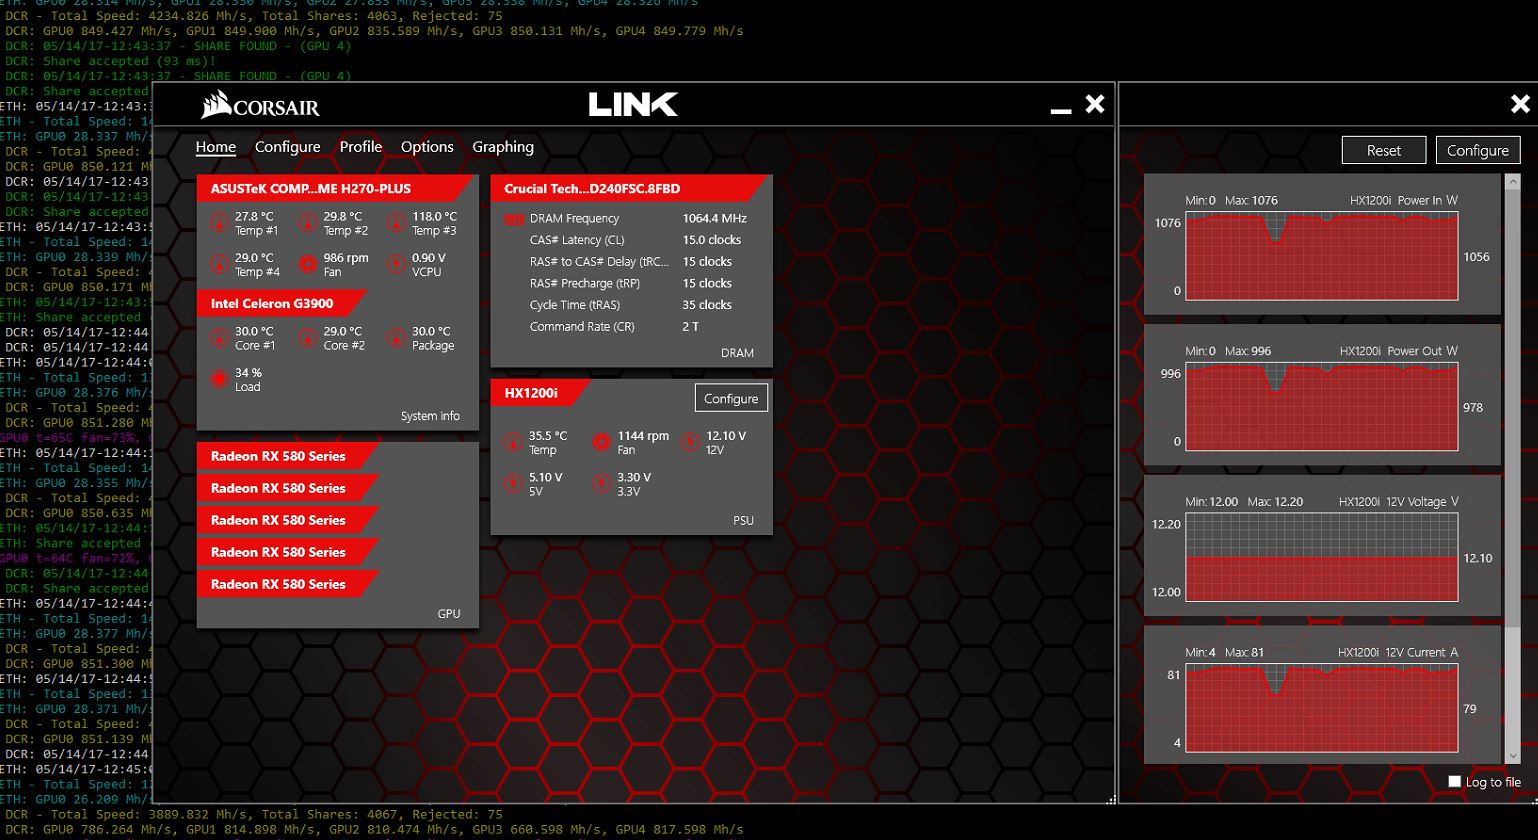
Task: Click the Core #1 temperature icon
Action: tap(220, 338)
